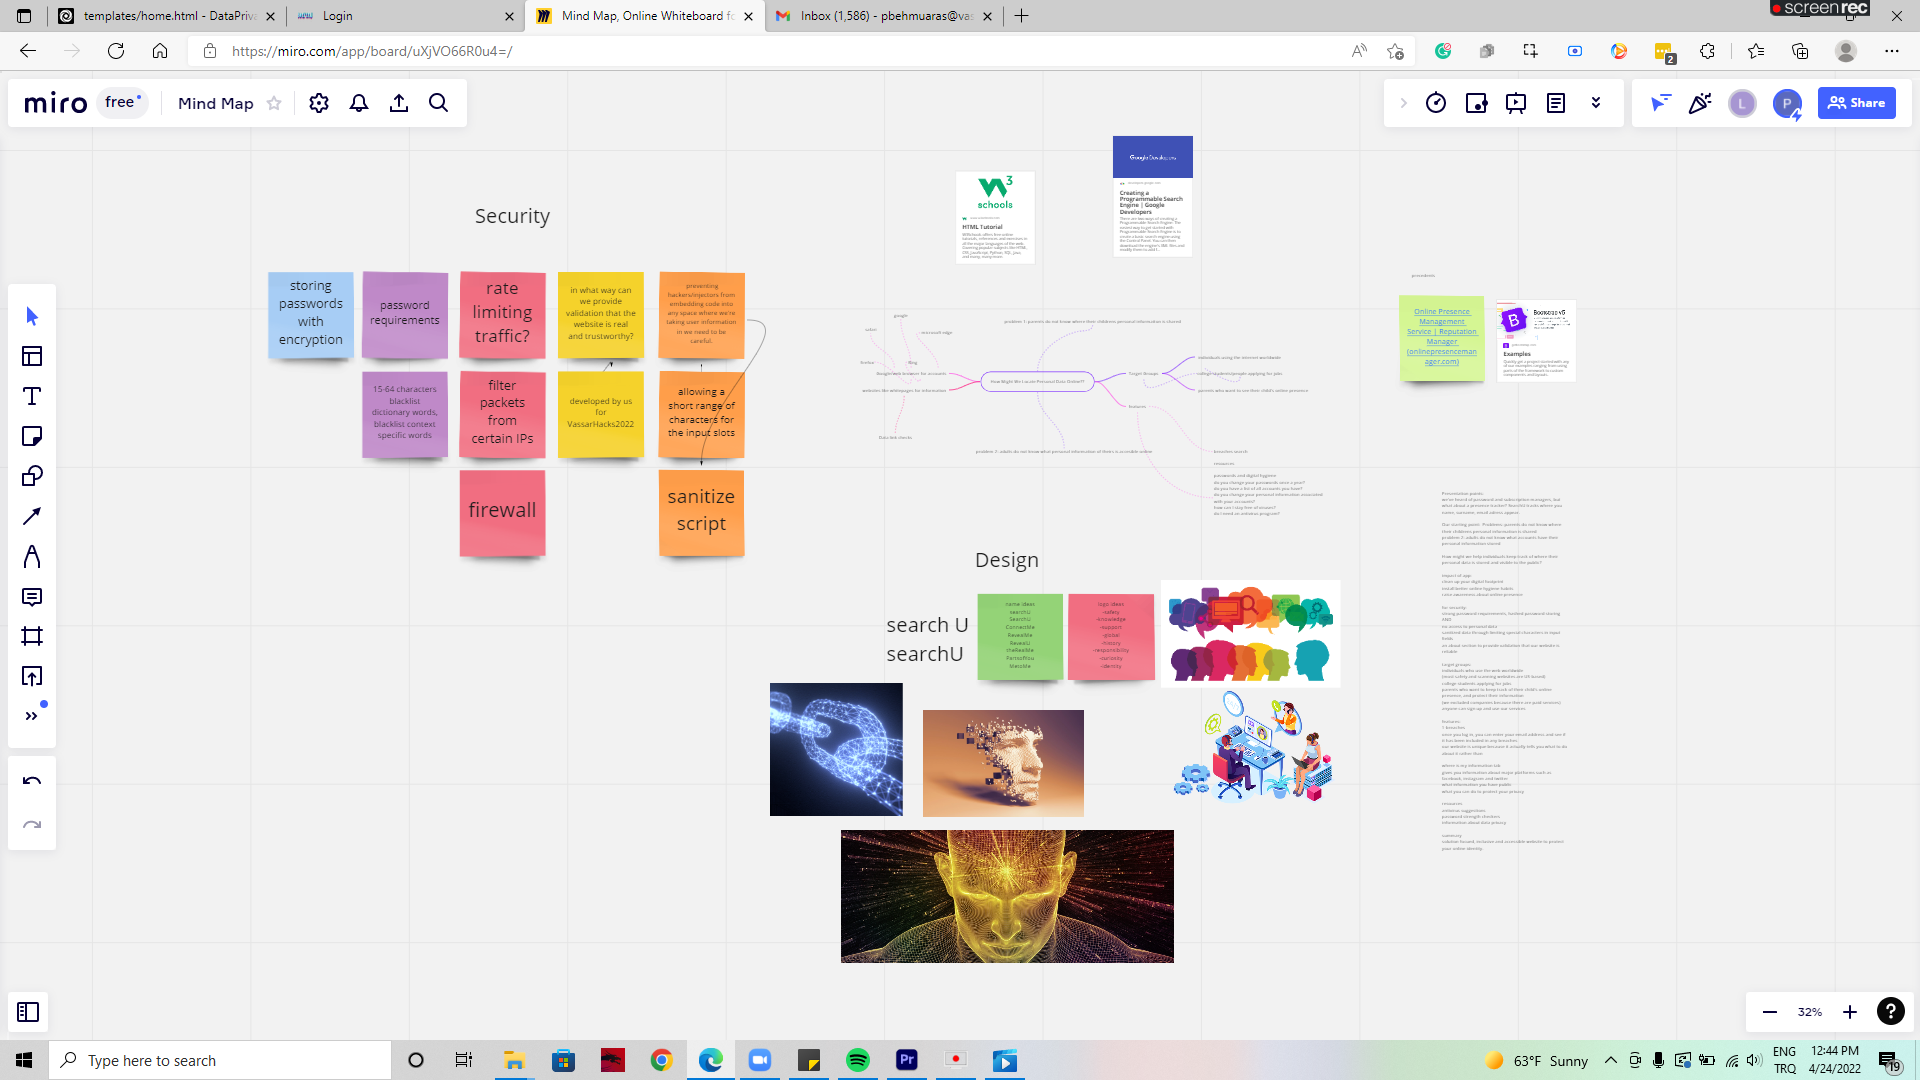Open the Templates tool in the sidebar

(x=32, y=356)
